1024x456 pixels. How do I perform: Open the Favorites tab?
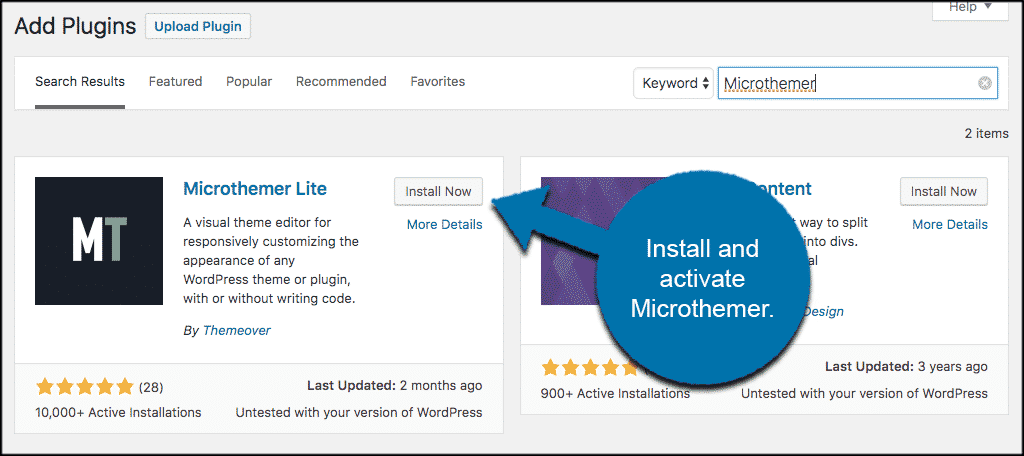(x=438, y=82)
